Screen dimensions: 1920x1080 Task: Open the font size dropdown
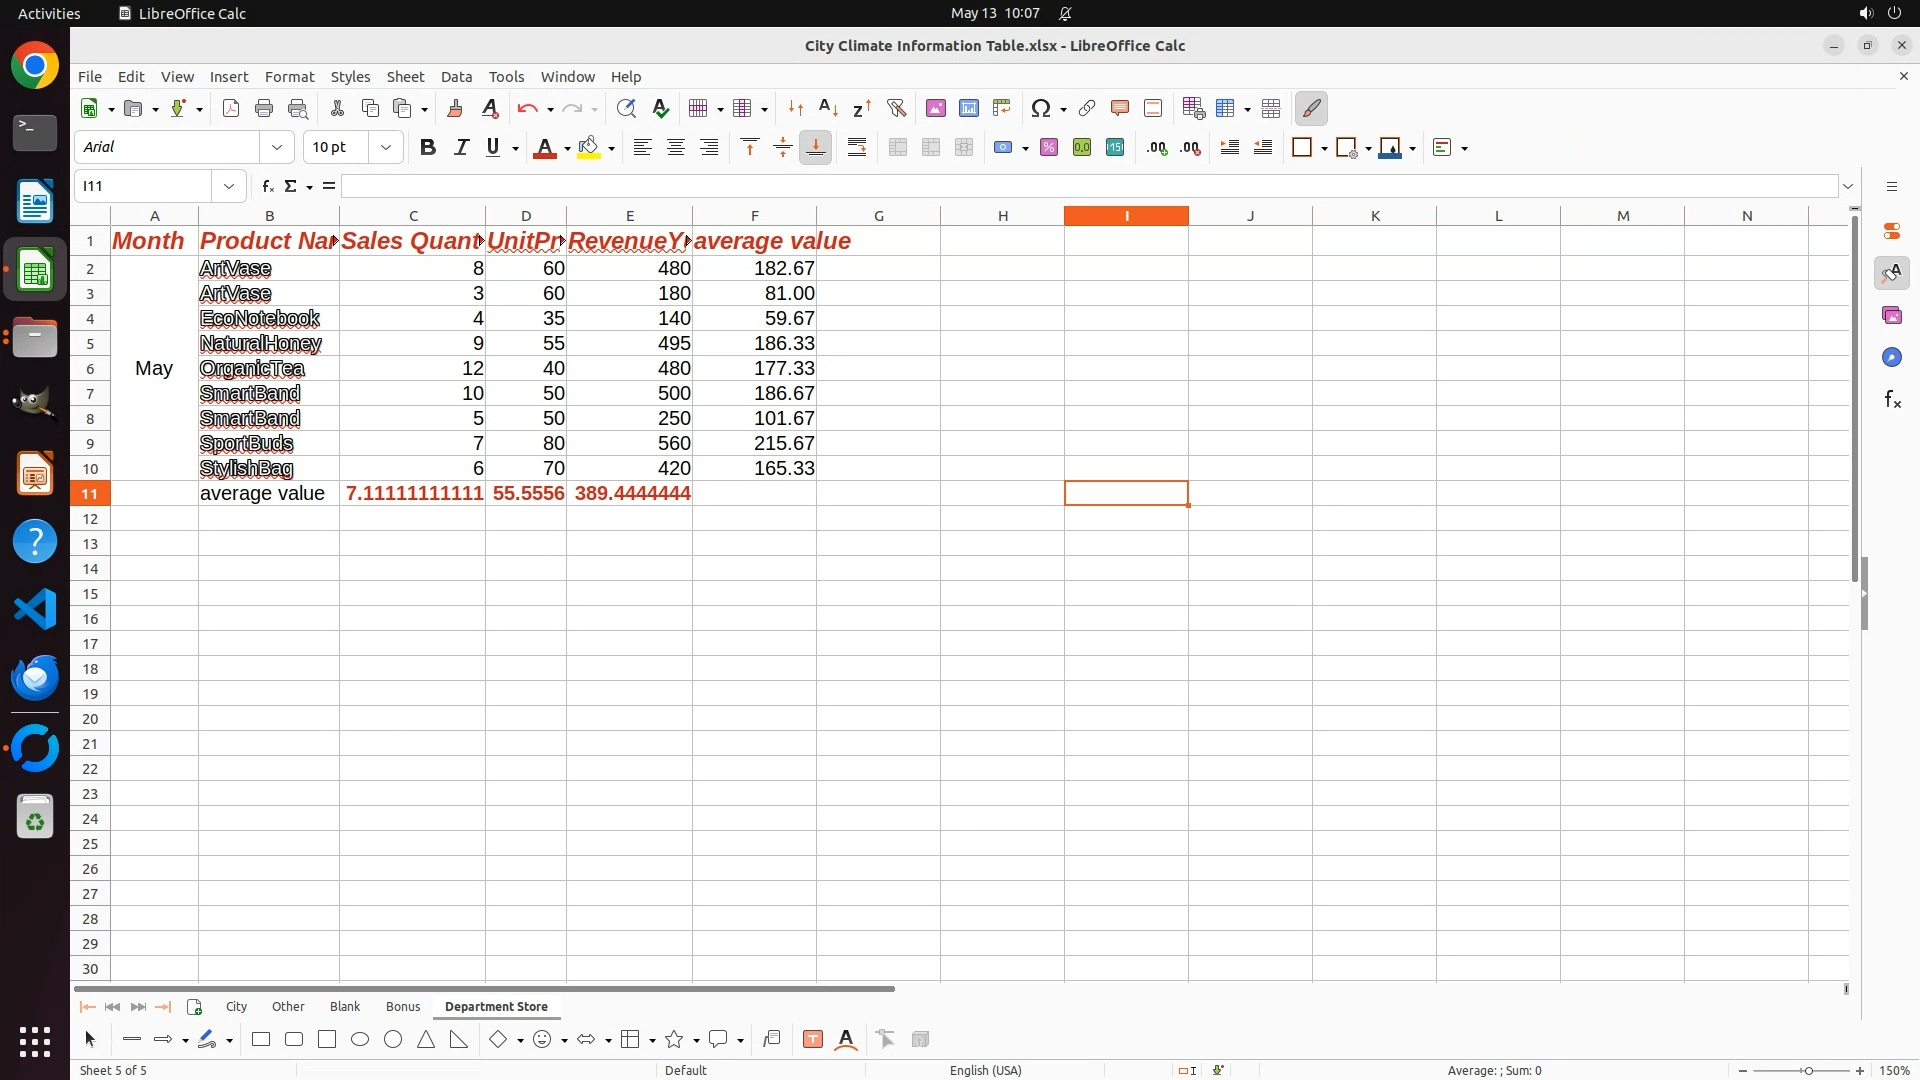pos(385,148)
